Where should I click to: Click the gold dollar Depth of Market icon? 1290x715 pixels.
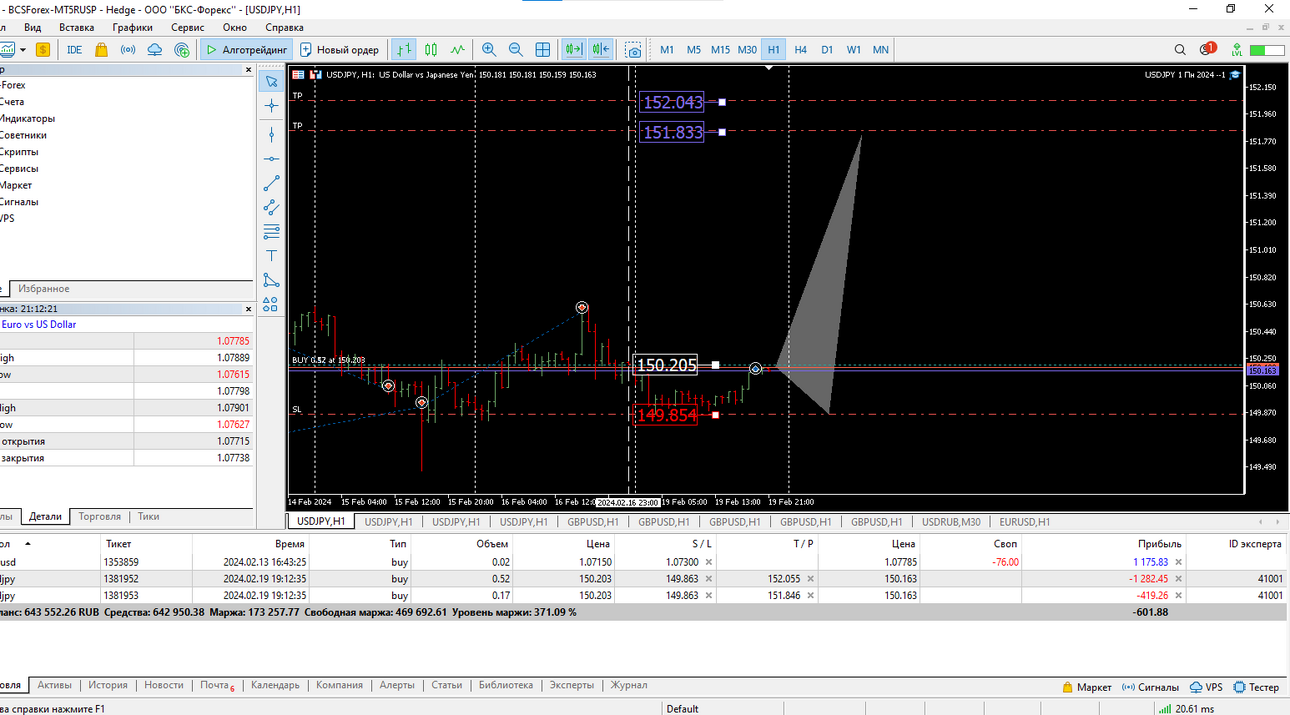(x=43, y=49)
